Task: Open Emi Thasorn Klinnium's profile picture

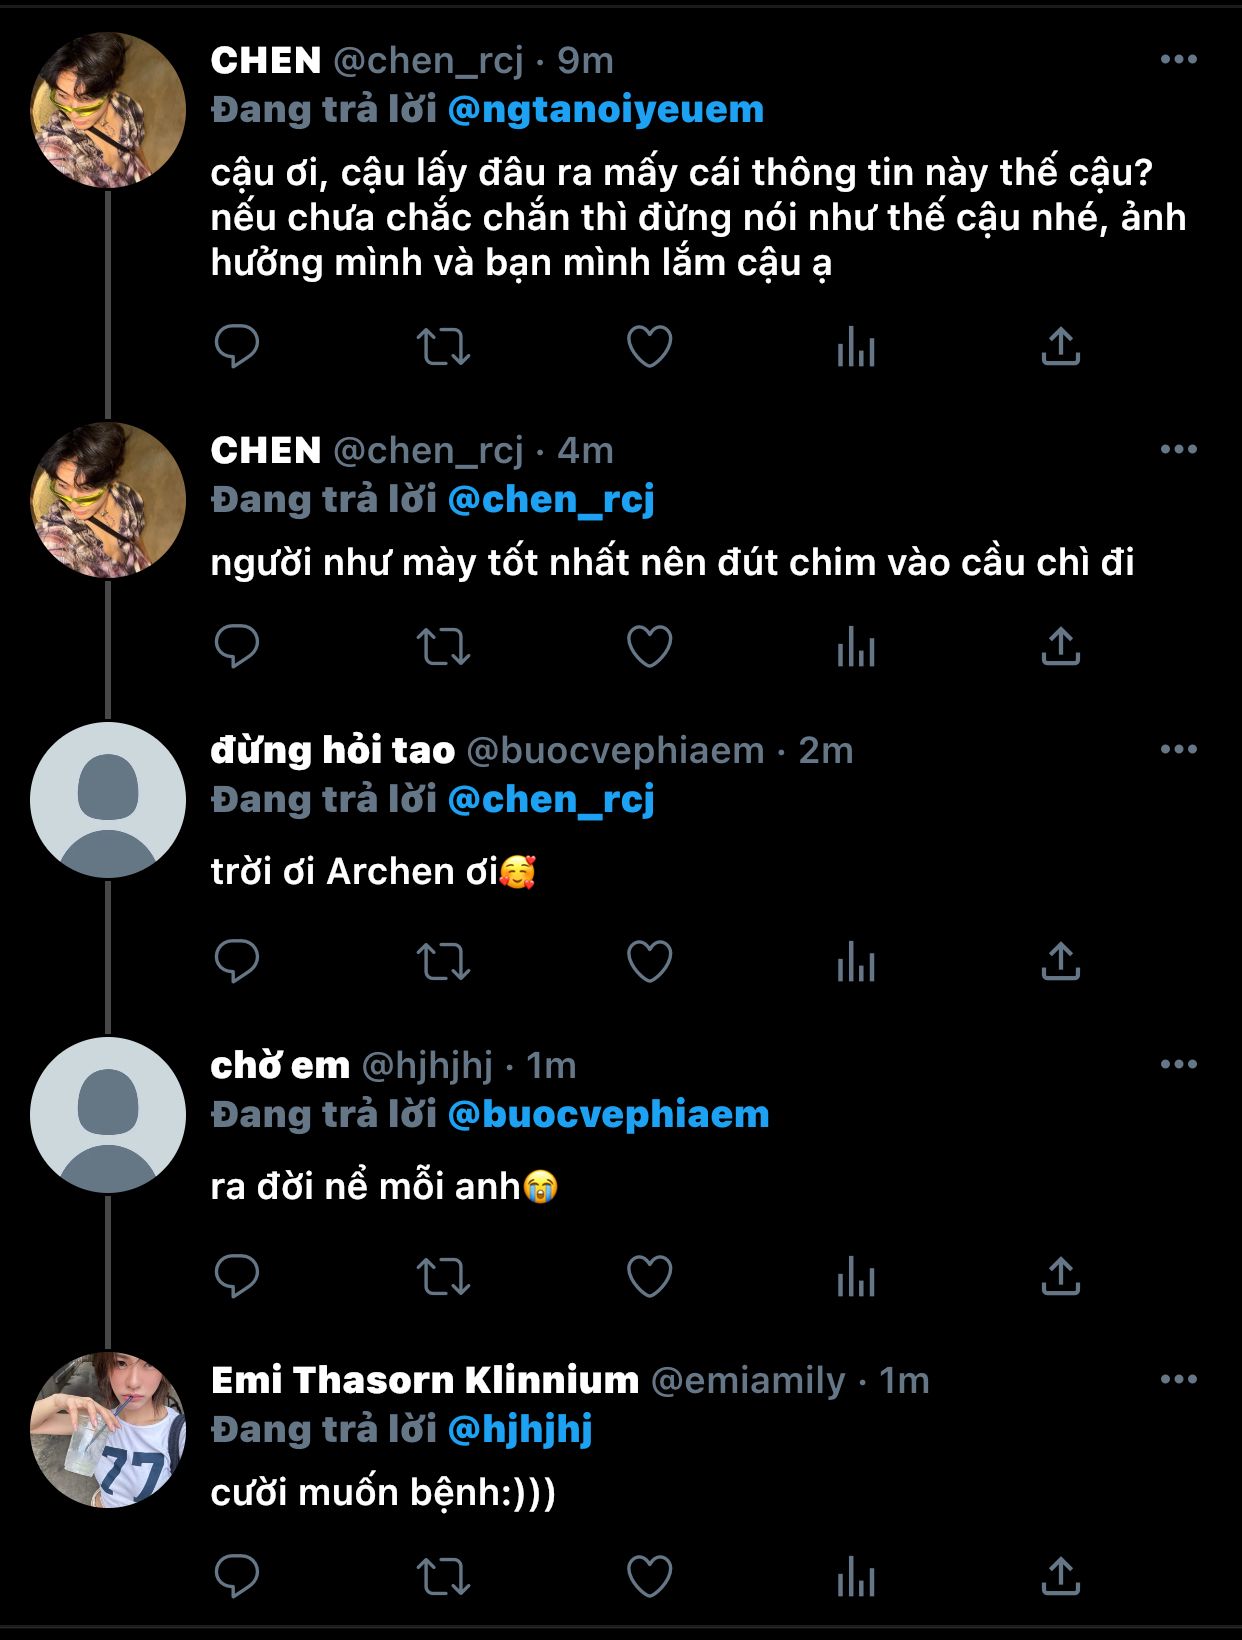Action: point(108,1430)
